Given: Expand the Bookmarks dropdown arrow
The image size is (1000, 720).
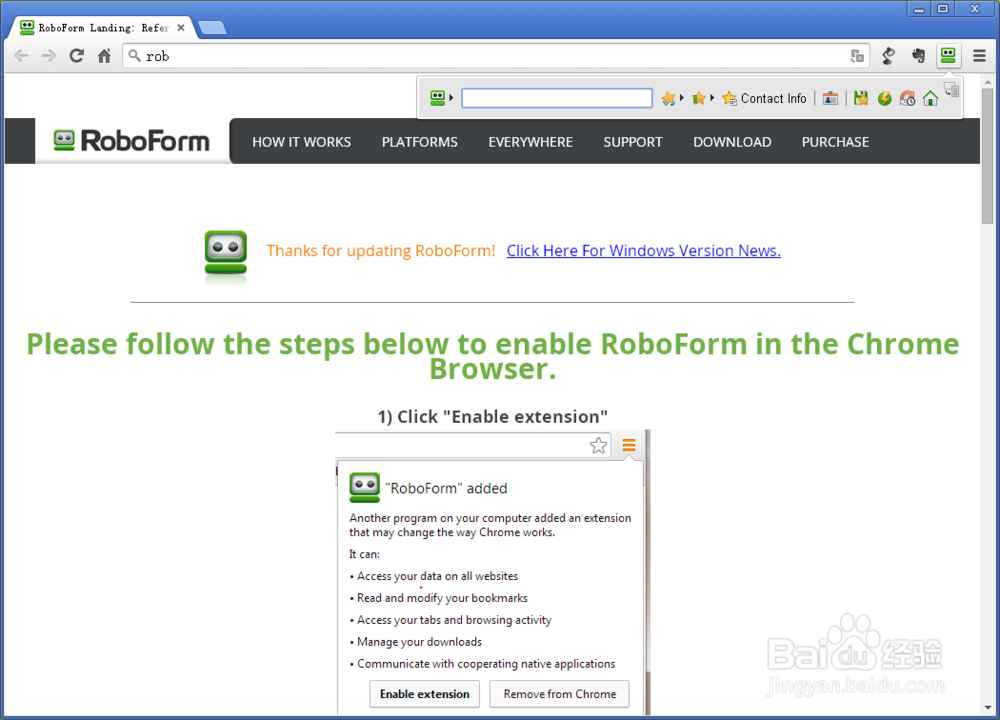Looking at the screenshot, I should click(x=712, y=98).
